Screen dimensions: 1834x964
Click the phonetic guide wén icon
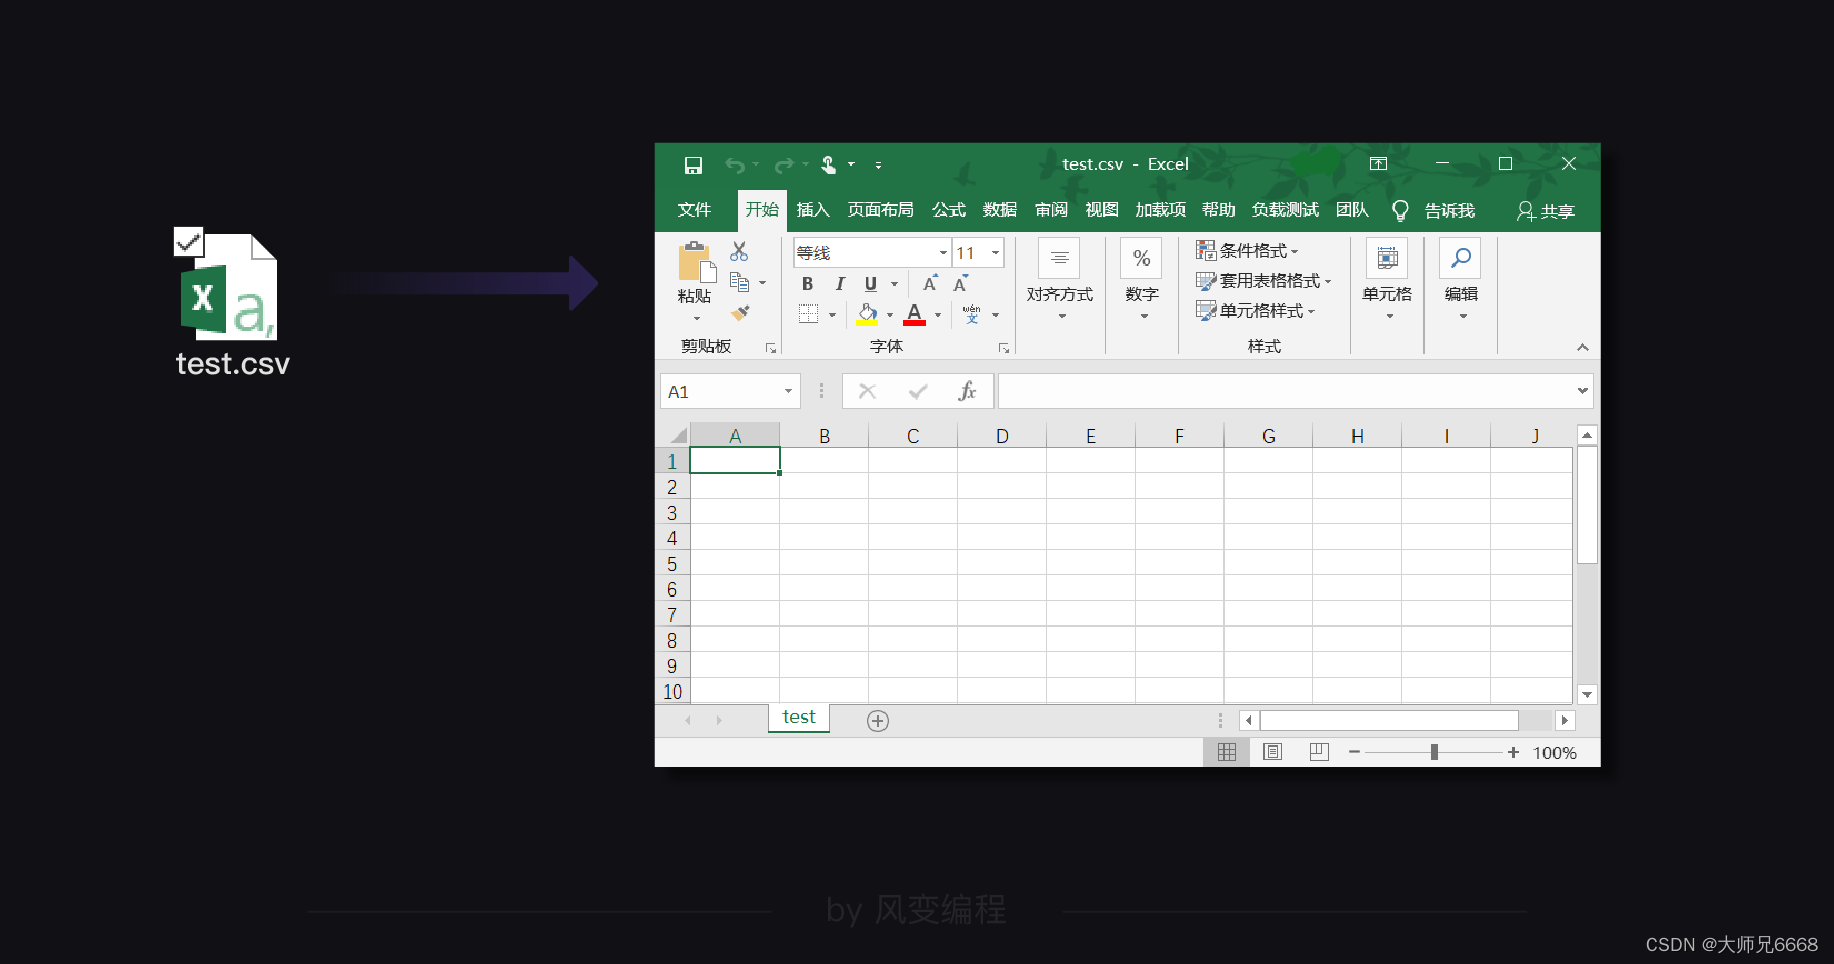click(x=971, y=314)
